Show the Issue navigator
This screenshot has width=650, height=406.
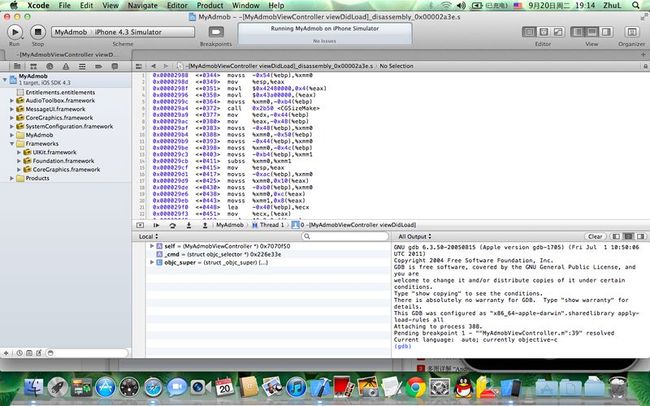[x=66, y=66]
